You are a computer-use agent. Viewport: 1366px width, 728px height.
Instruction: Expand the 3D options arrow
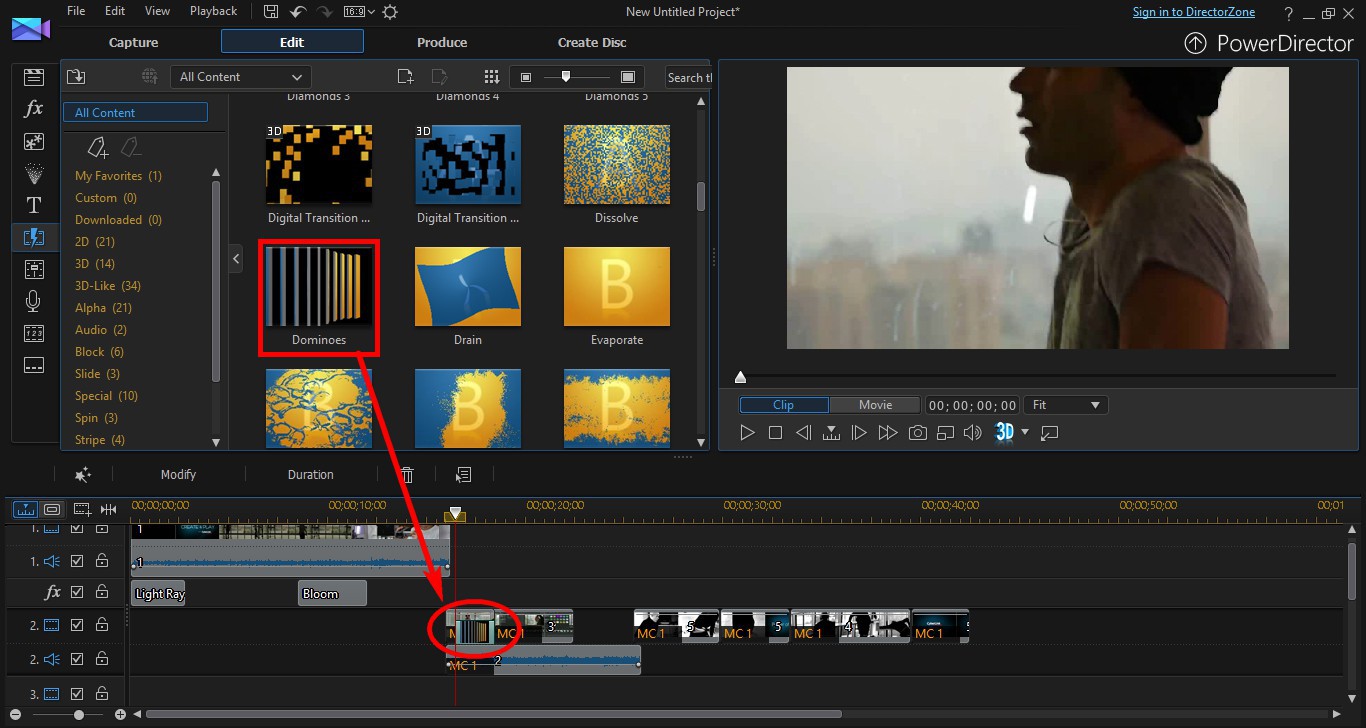[1025, 433]
